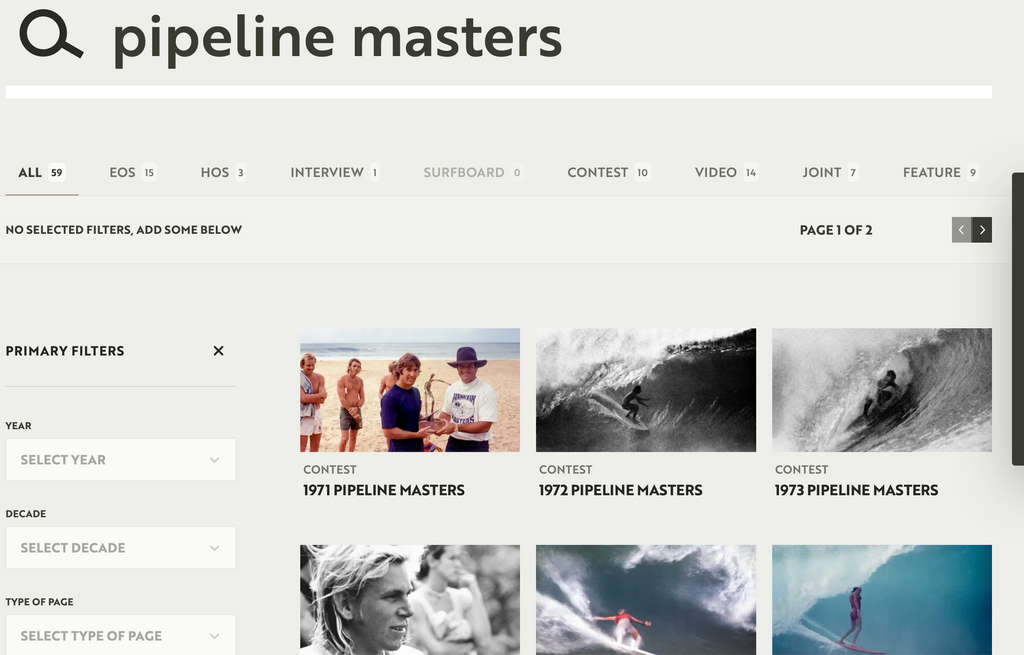Click the search magnifying glass icon

pos(50,35)
